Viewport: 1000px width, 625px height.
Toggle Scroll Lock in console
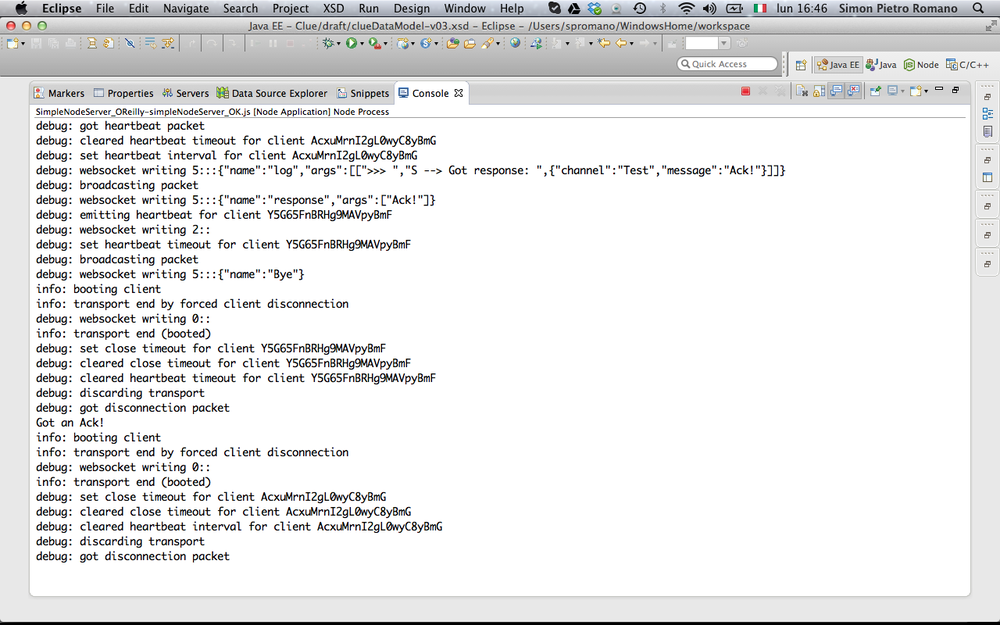tap(819, 92)
